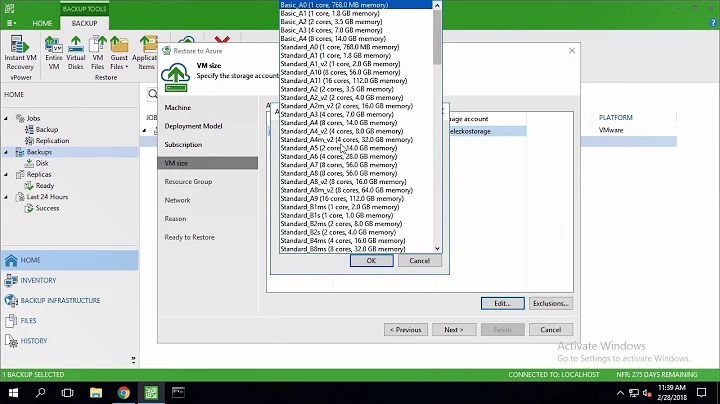Image resolution: width=720 pixels, height=404 pixels.
Task: Open the HISTORY view
Action: (70, 341)
